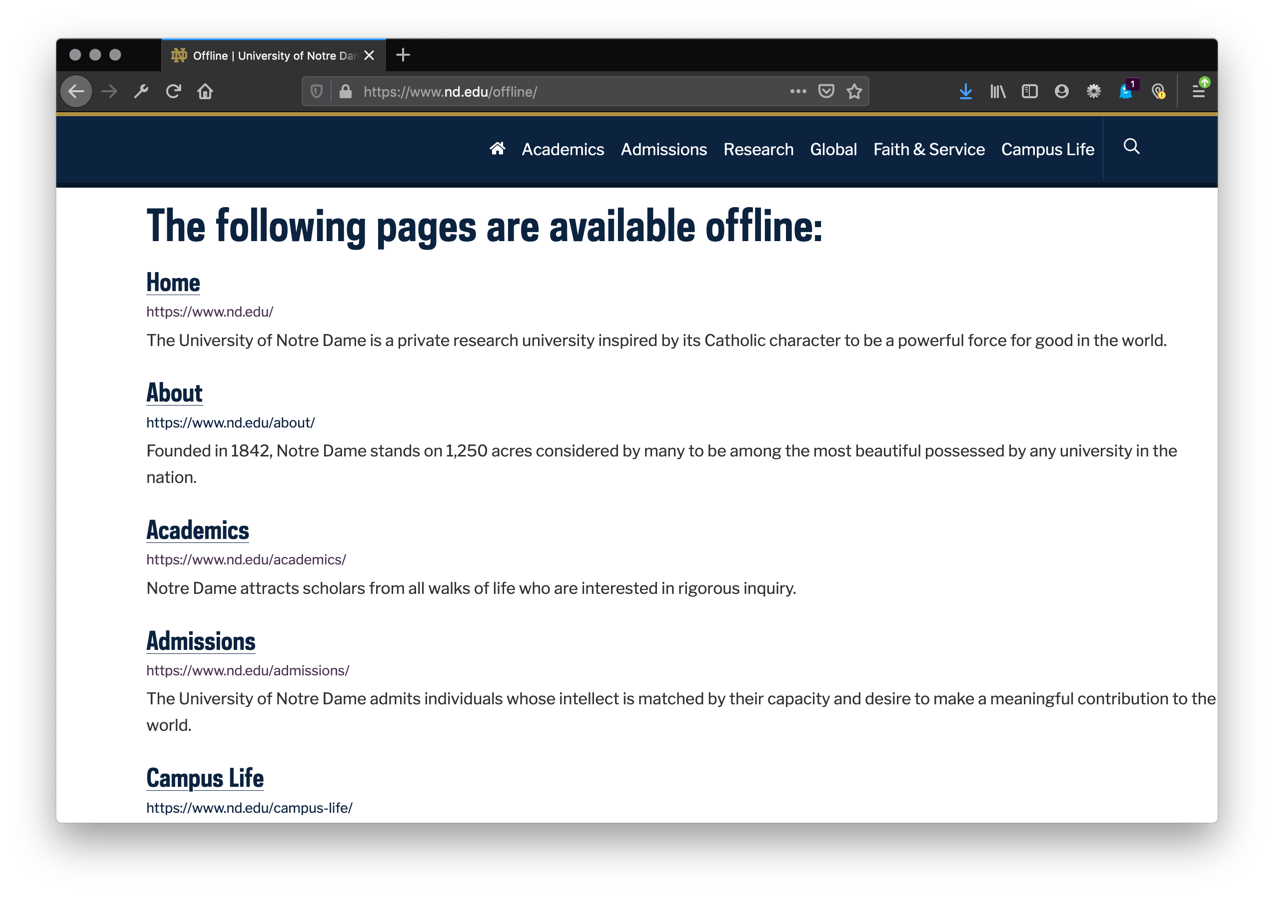Open Admissions in the site navigation bar
Image resolution: width=1274 pixels, height=897 pixels.
664,149
